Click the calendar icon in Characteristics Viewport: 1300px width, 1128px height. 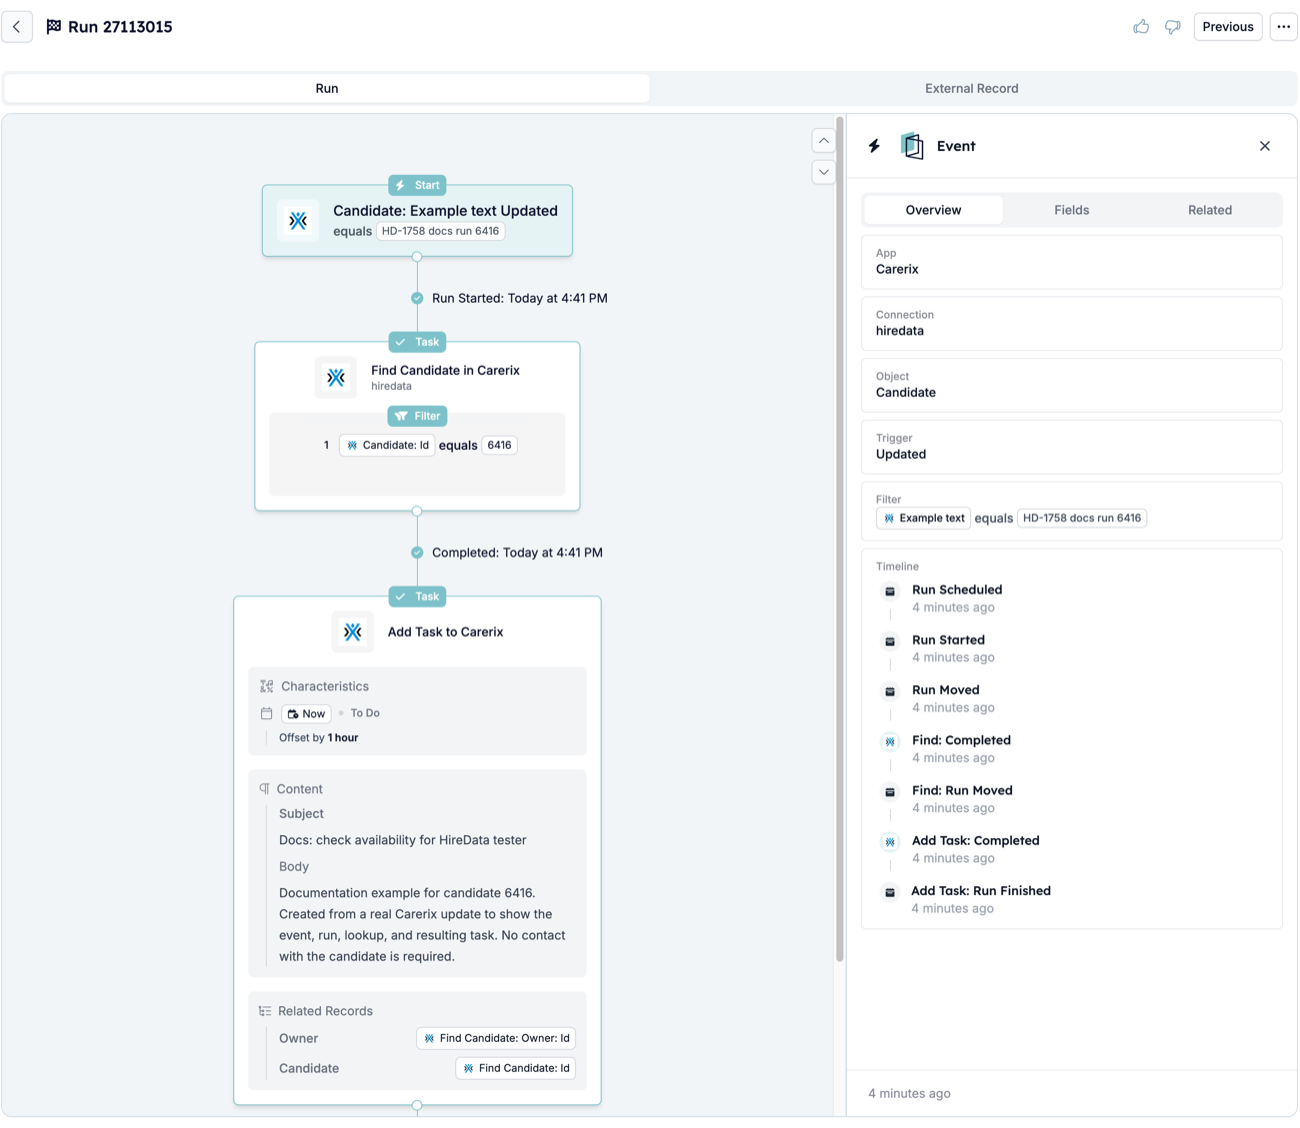[x=266, y=713]
